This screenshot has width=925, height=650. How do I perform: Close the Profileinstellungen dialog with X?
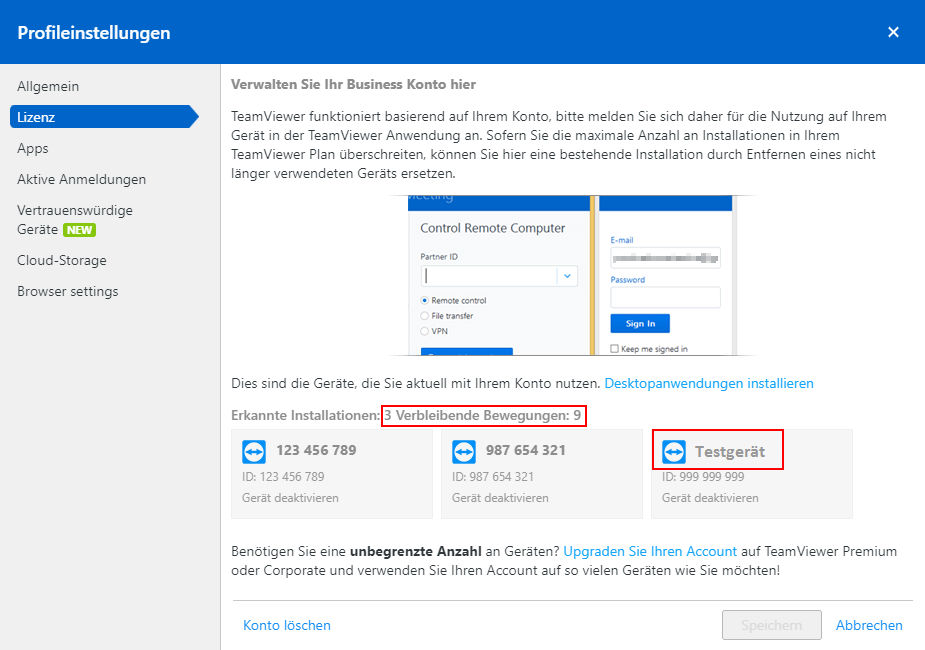point(893,32)
